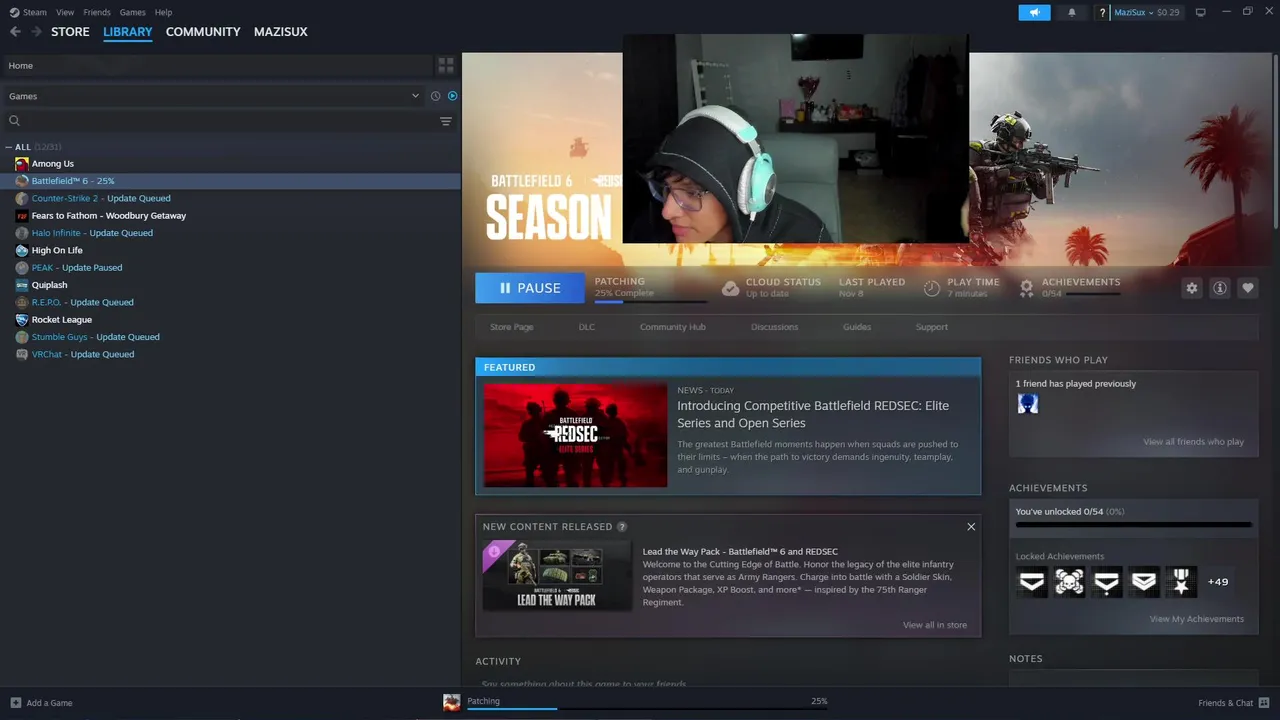Click Home in the library sidebar

coord(216,65)
